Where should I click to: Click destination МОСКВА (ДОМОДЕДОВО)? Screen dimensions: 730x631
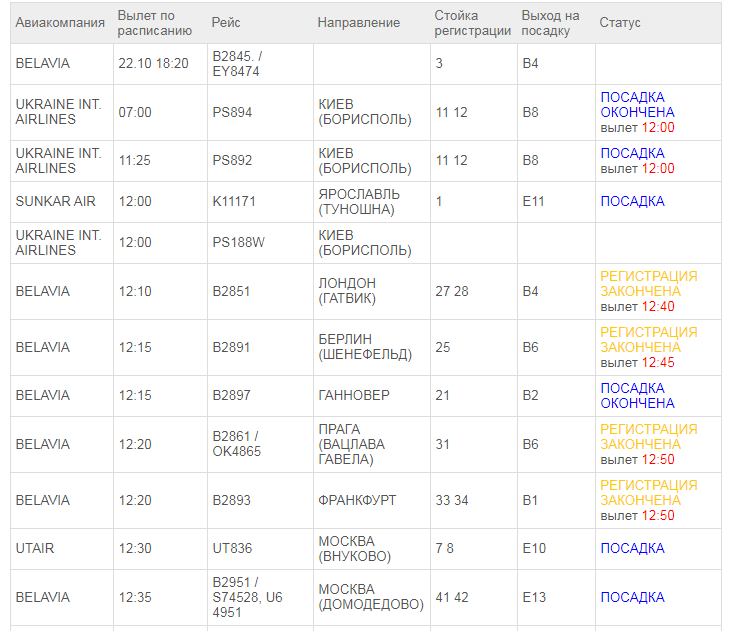371,597
